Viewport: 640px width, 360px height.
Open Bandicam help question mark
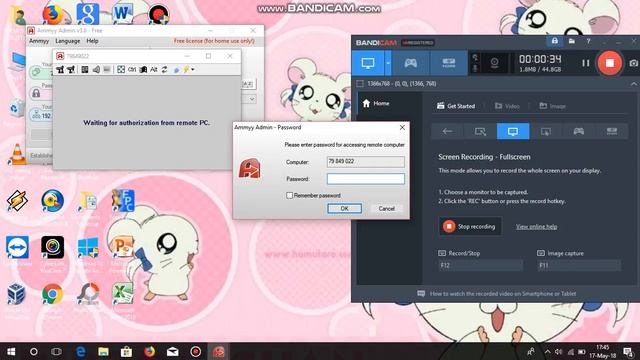pyautogui.click(x=588, y=41)
